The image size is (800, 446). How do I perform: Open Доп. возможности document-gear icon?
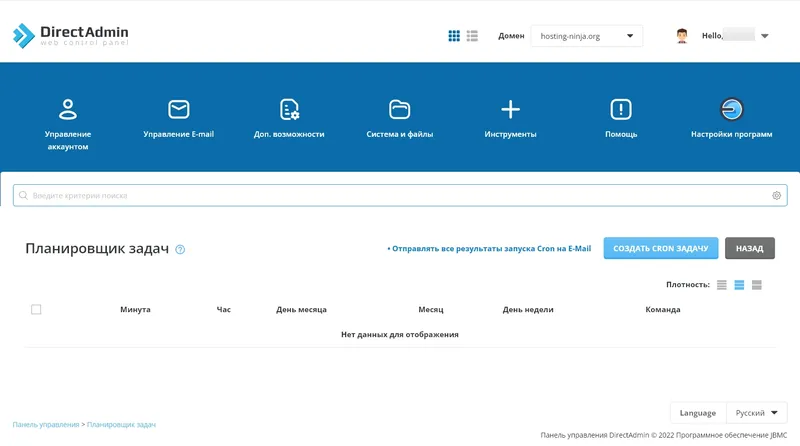(289, 109)
